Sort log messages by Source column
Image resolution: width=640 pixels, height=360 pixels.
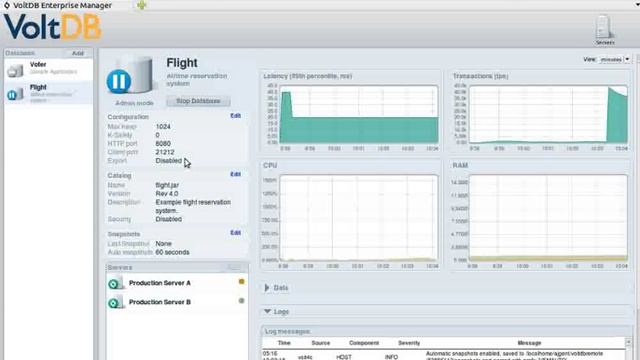320,343
